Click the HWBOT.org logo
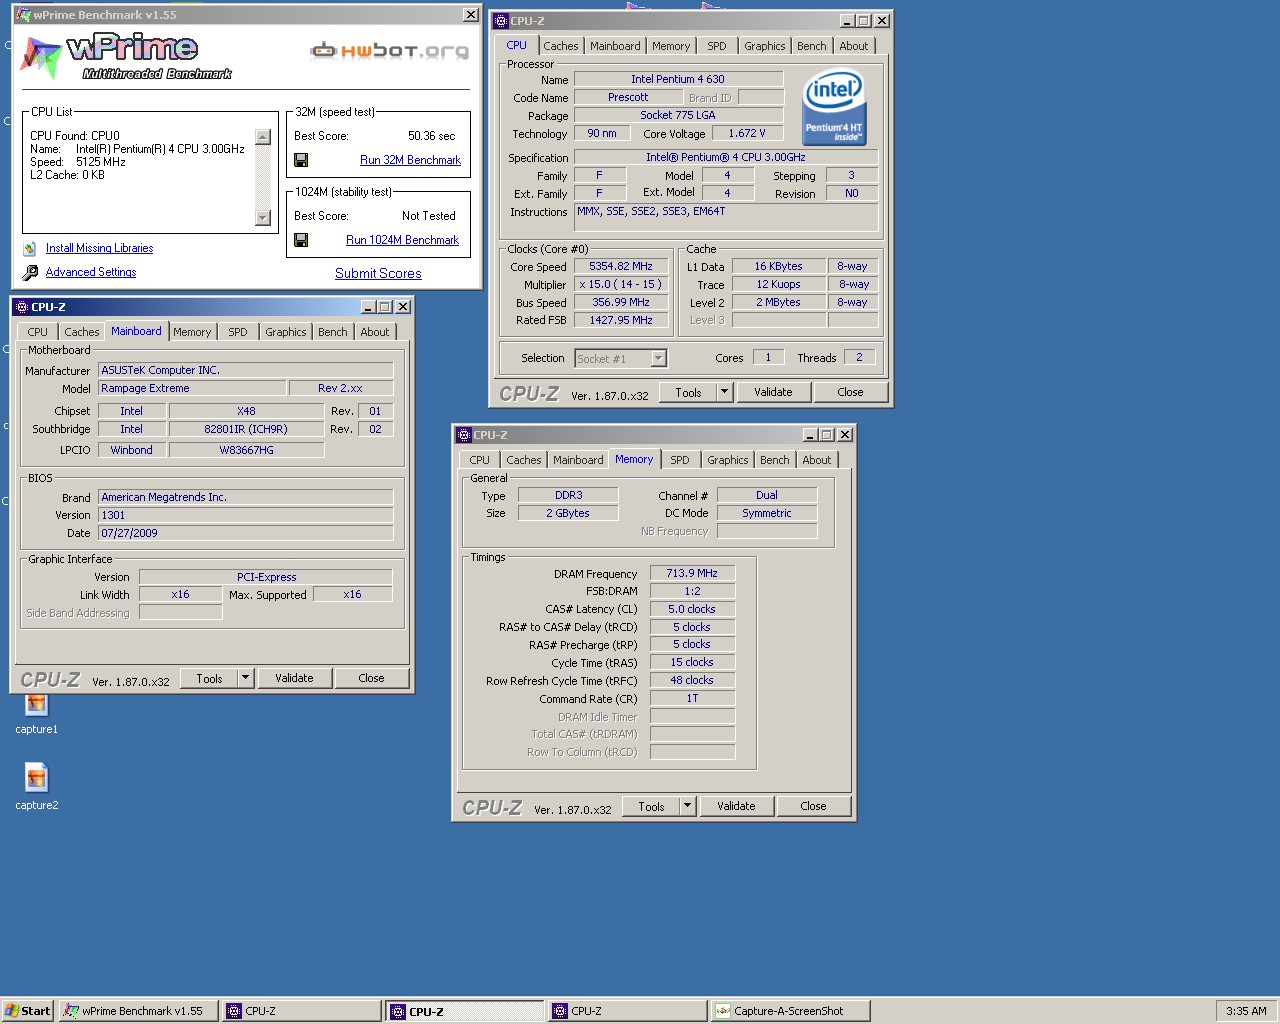Viewport: 1280px width, 1024px height. coord(389,51)
